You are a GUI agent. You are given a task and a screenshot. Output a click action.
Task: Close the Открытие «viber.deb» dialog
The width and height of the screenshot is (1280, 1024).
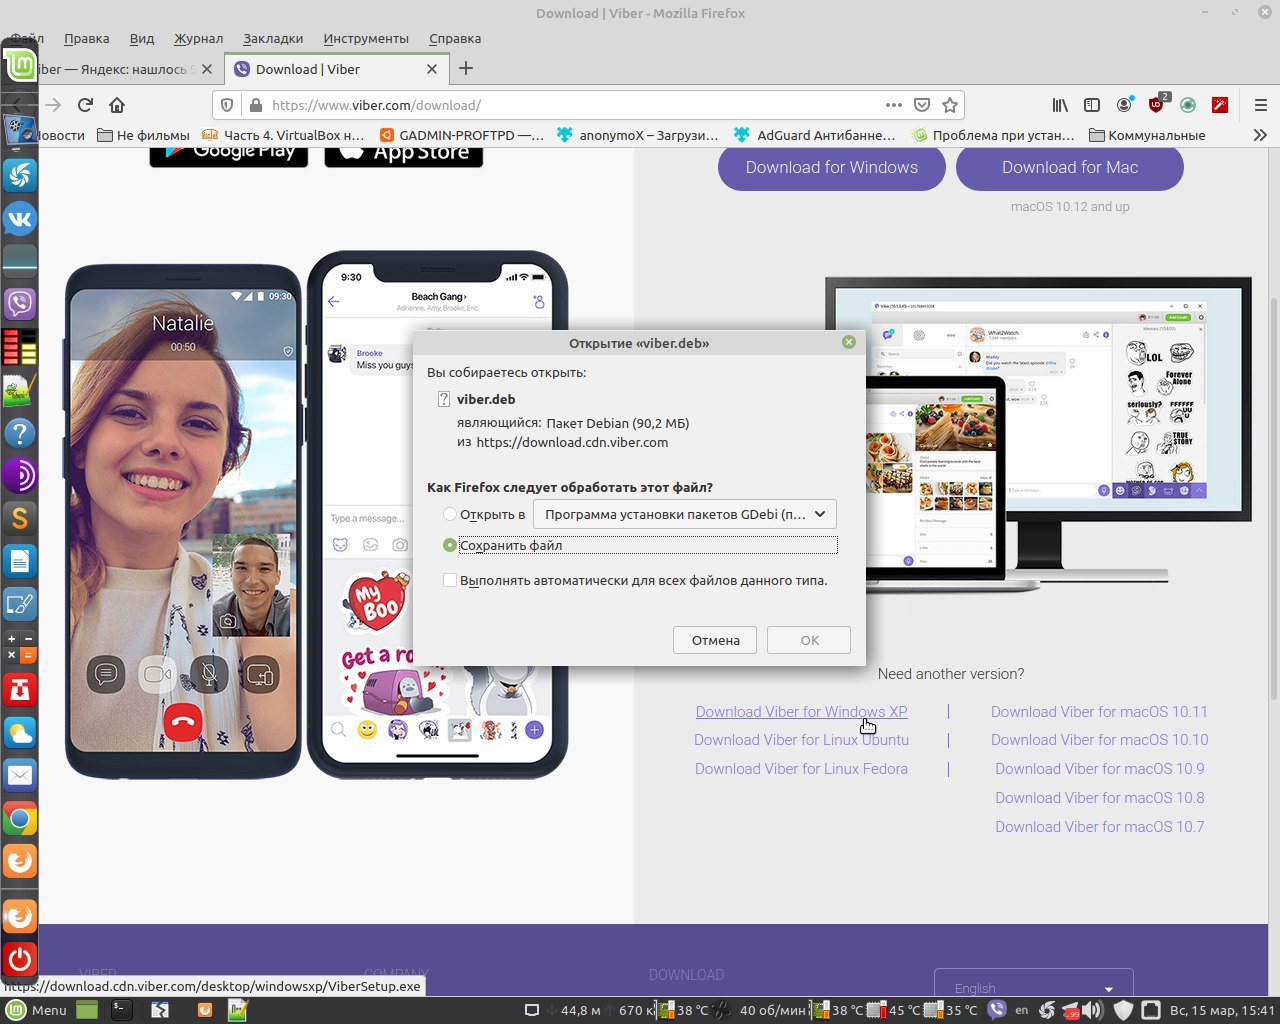[849, 342]
